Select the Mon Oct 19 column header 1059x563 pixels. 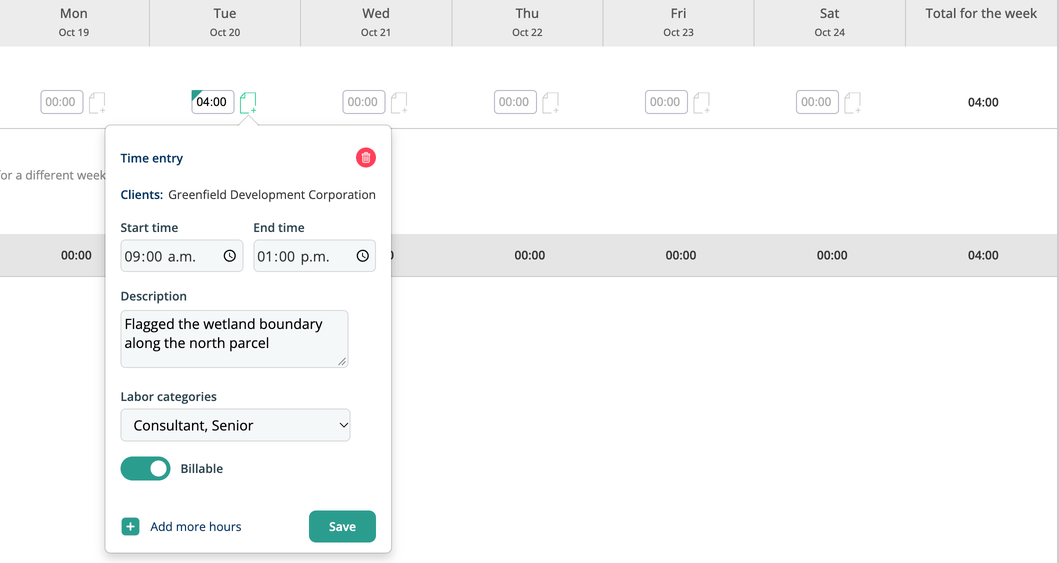[x=74, y=22]
